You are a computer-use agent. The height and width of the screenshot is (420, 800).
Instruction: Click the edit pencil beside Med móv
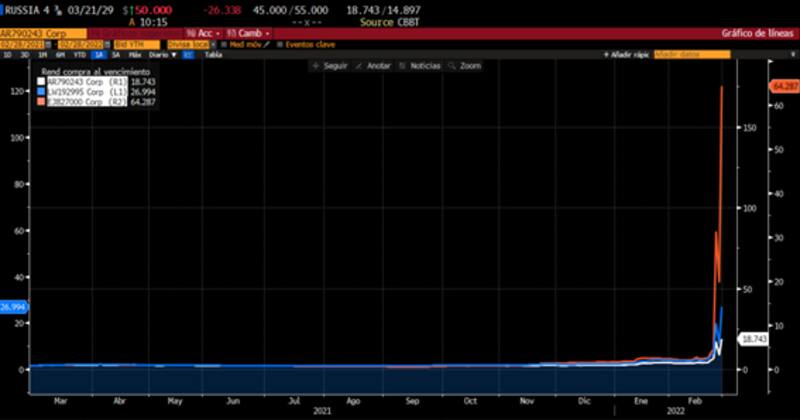(269, 44)
